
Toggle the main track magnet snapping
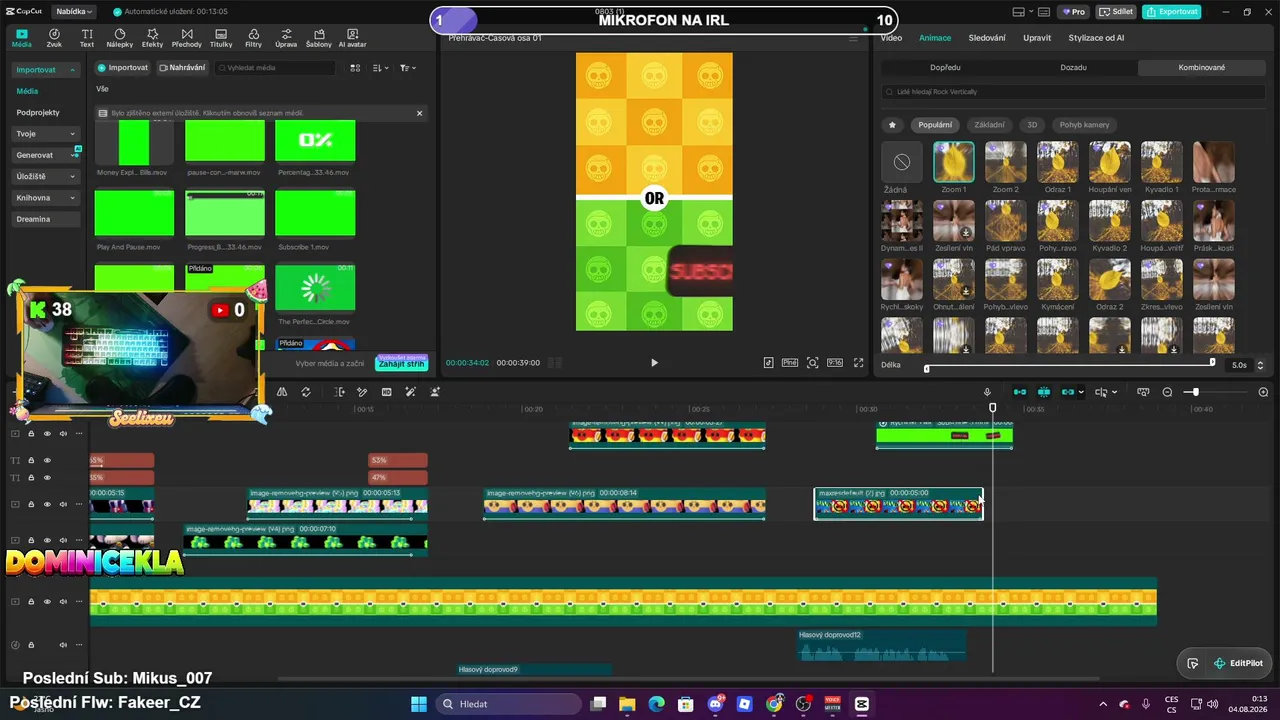(x=1020, y=392)
